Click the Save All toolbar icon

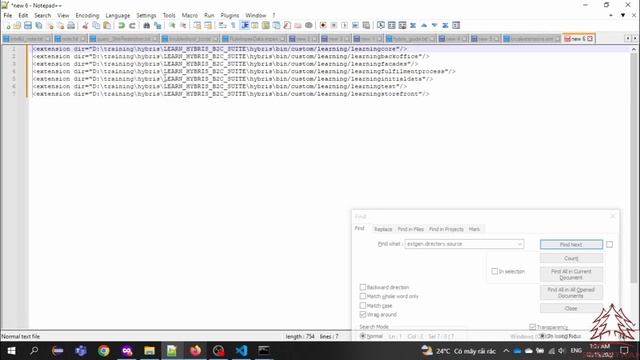click(39, 26)
